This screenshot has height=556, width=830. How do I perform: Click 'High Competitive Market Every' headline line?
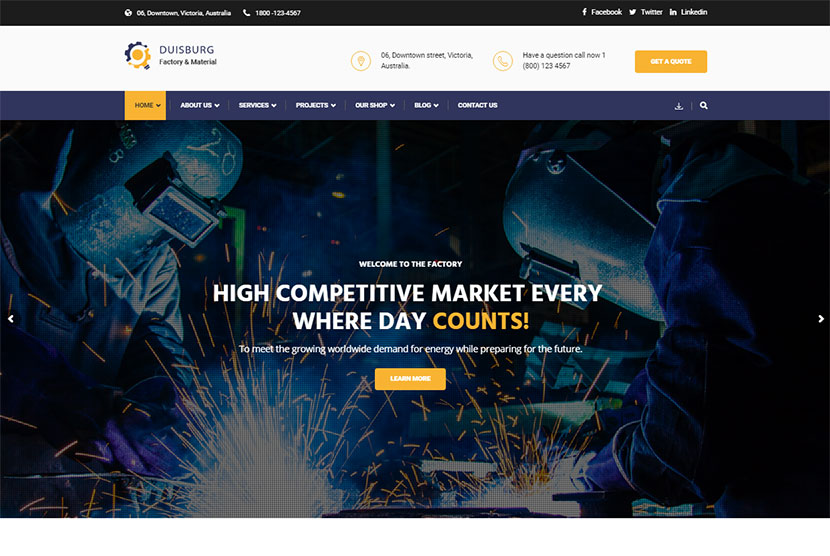click(408, 293)
